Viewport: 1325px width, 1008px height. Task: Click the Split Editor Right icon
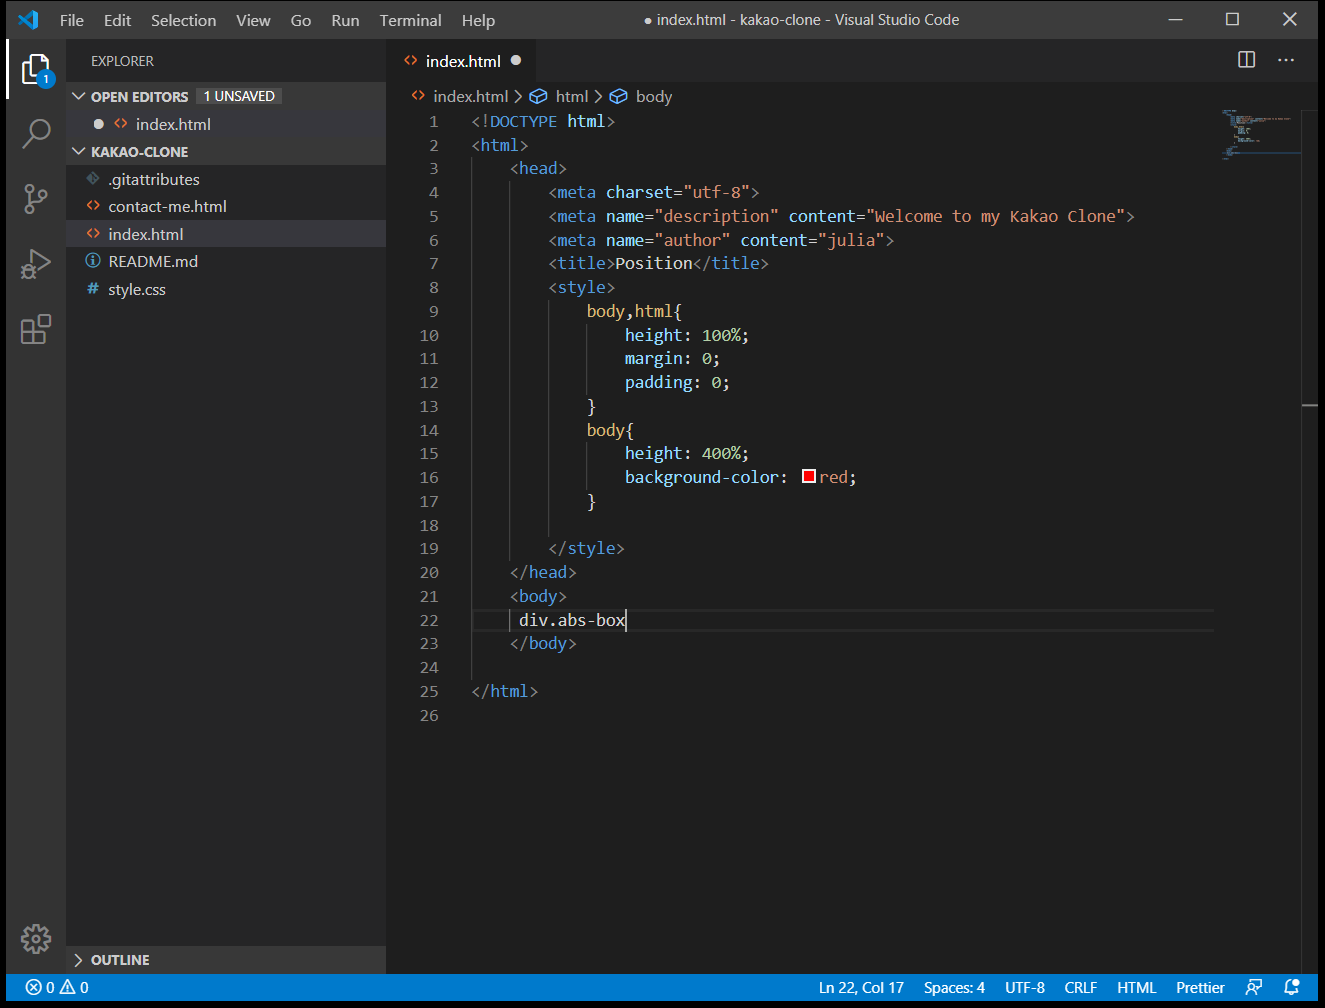coord(1246,60)
